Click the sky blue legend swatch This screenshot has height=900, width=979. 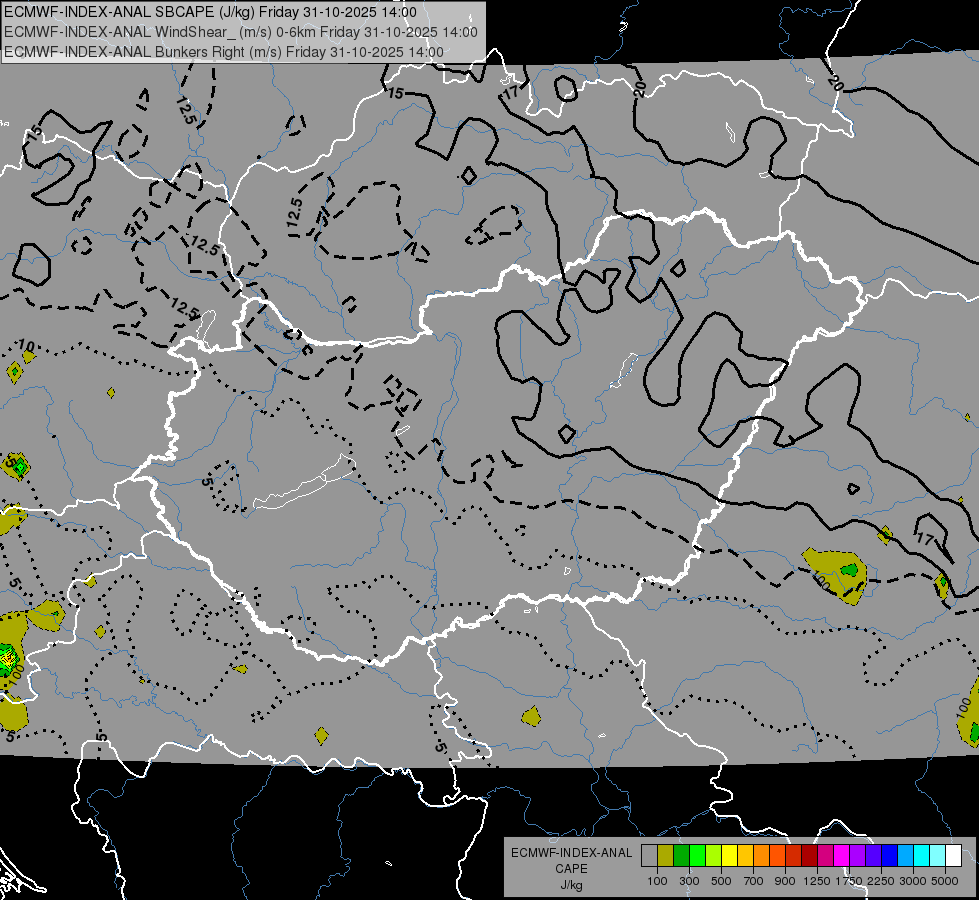(905, 855)
